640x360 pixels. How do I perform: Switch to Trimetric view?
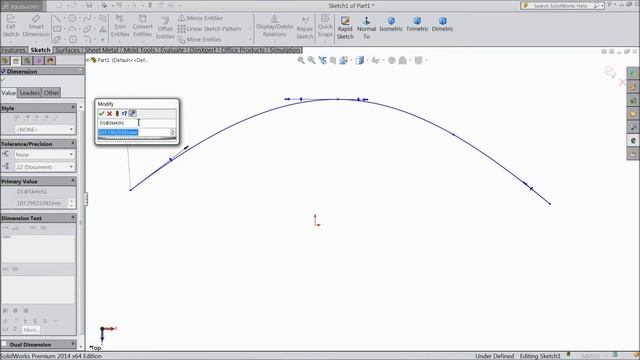coord(417,24)
